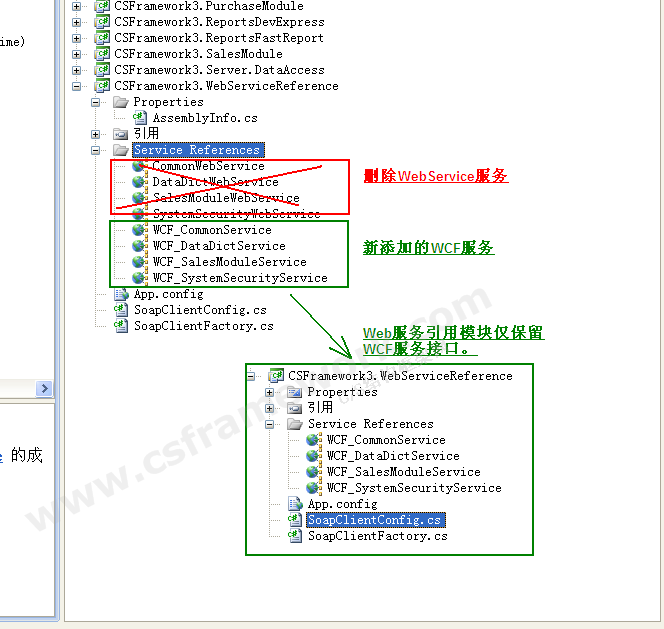This screenshot has height=629, width=664.
Task: Select the AssemblyInfo.cs file
Action: [204, 118]
